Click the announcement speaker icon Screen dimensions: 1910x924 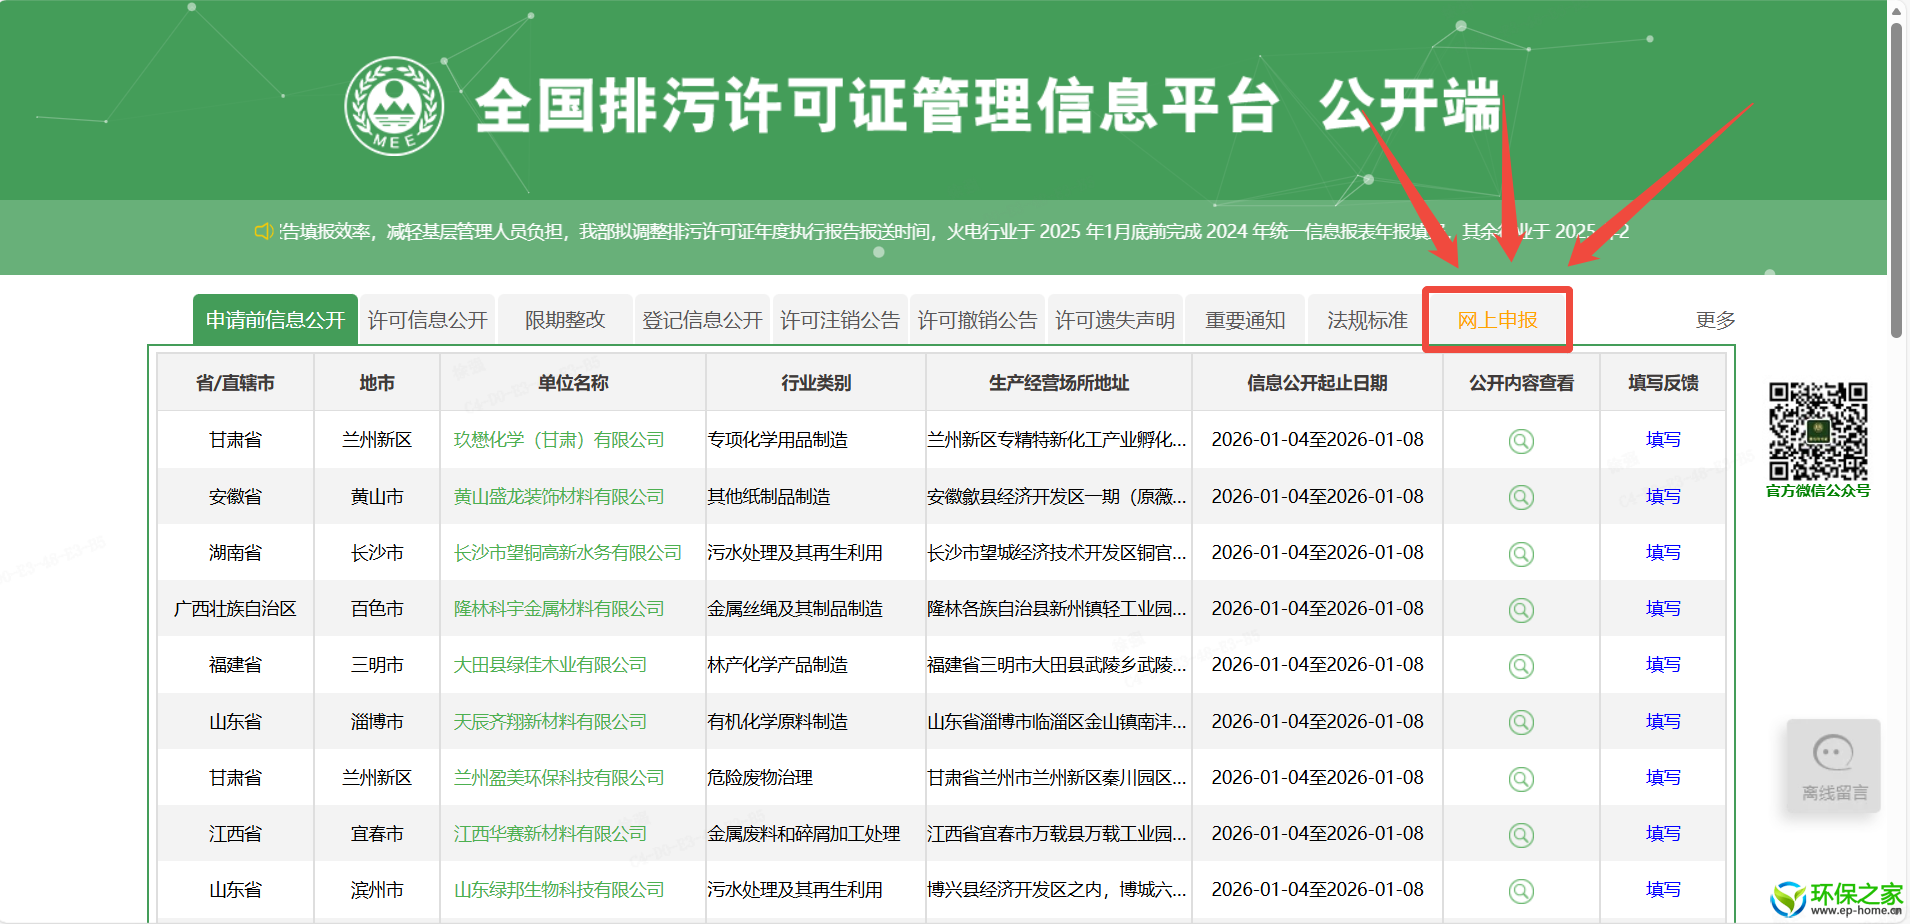(263, 232)
